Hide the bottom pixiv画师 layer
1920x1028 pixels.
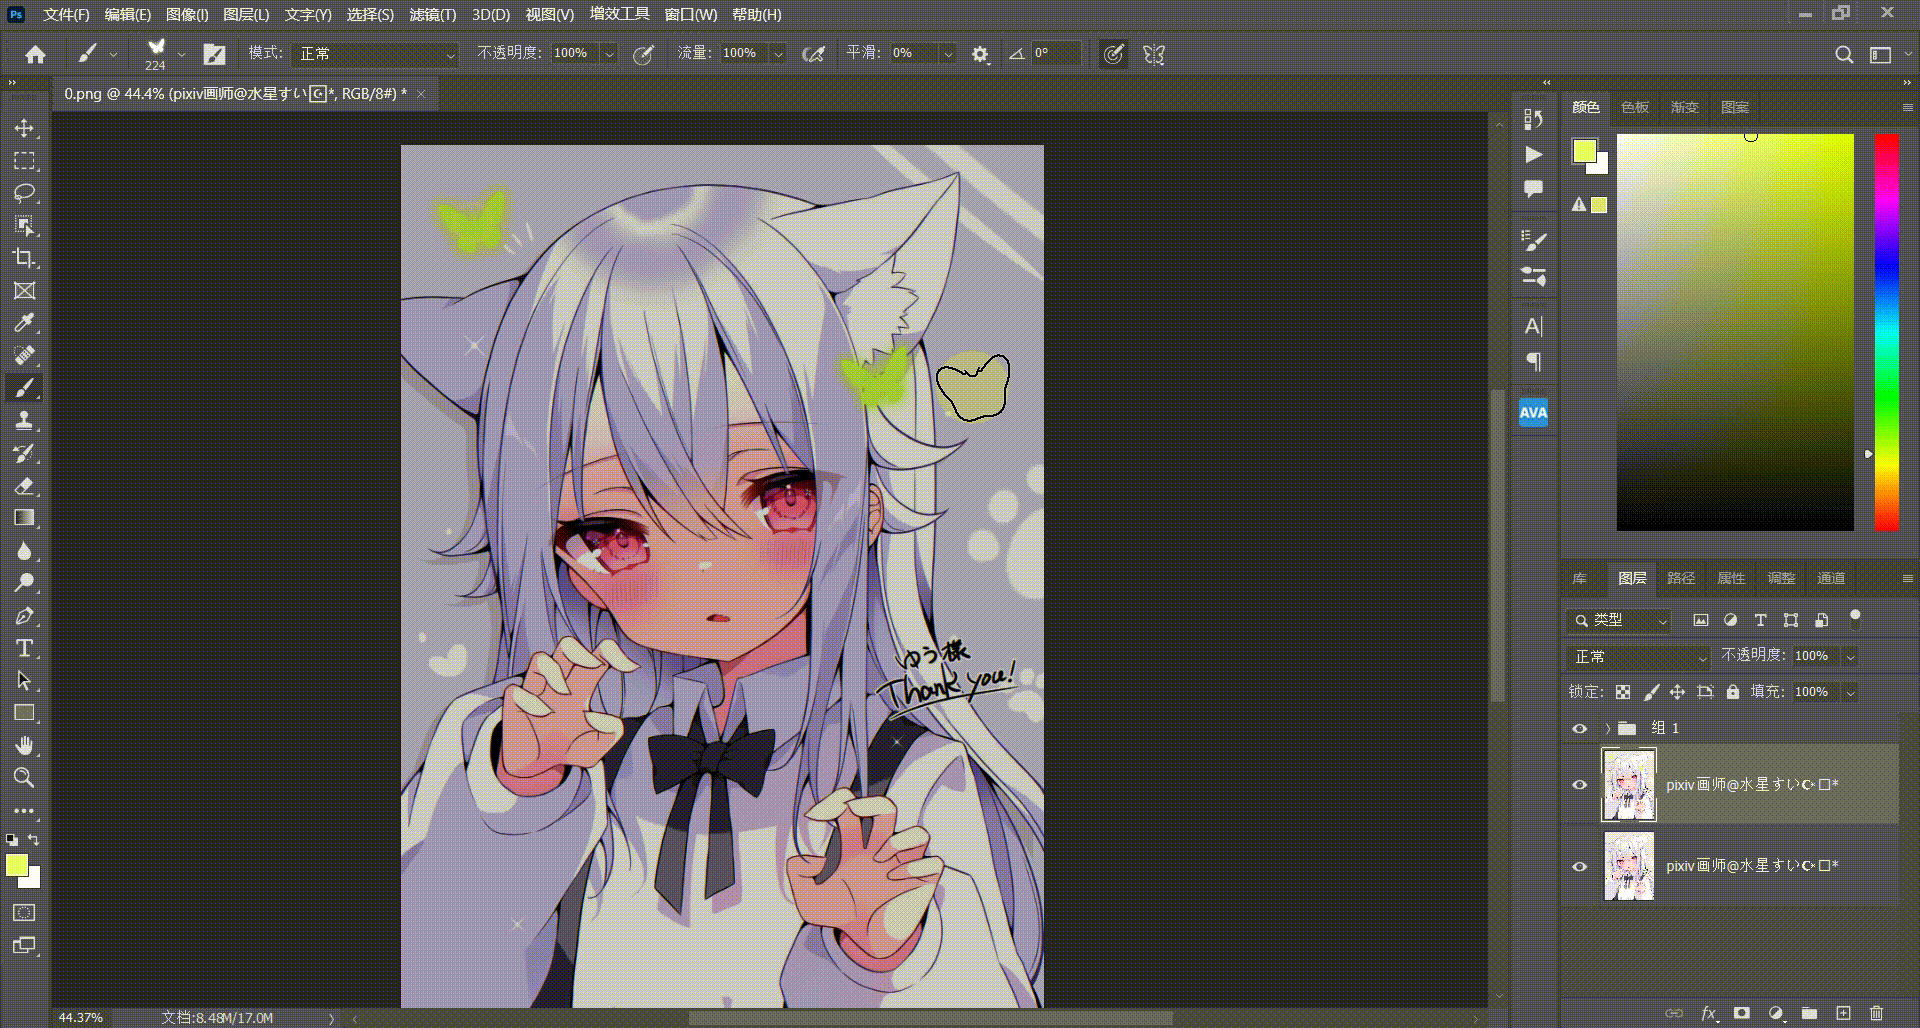click(1580, 866)
